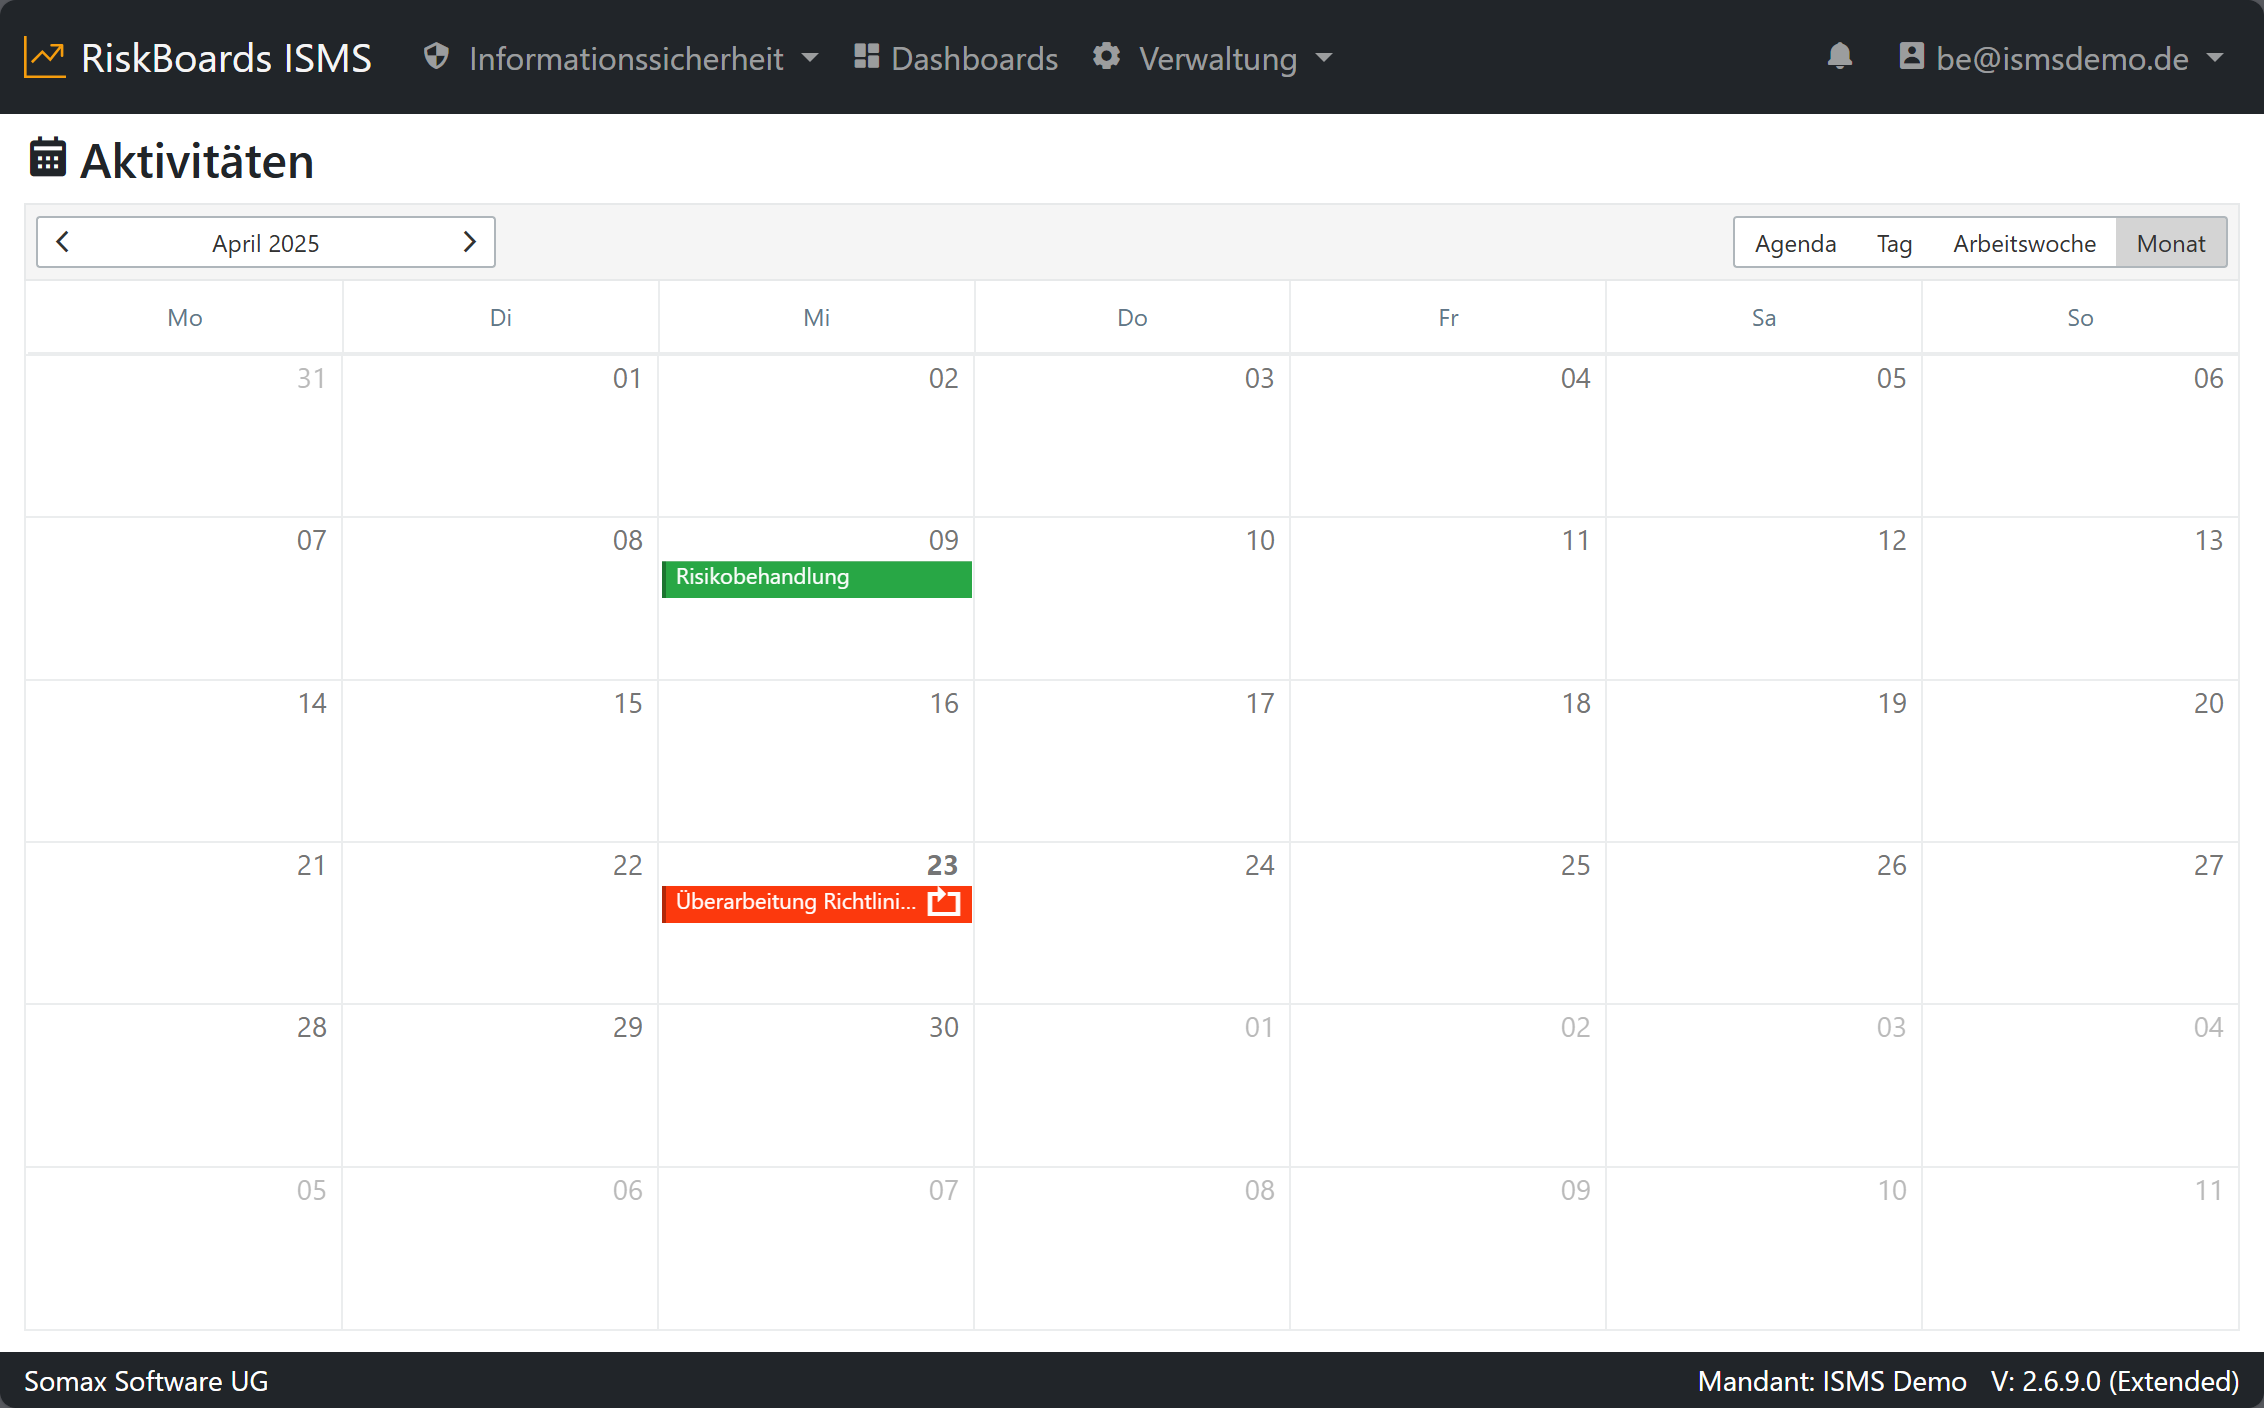Select the date cell 28
2264x1408 pixels.
[184, 1085]
